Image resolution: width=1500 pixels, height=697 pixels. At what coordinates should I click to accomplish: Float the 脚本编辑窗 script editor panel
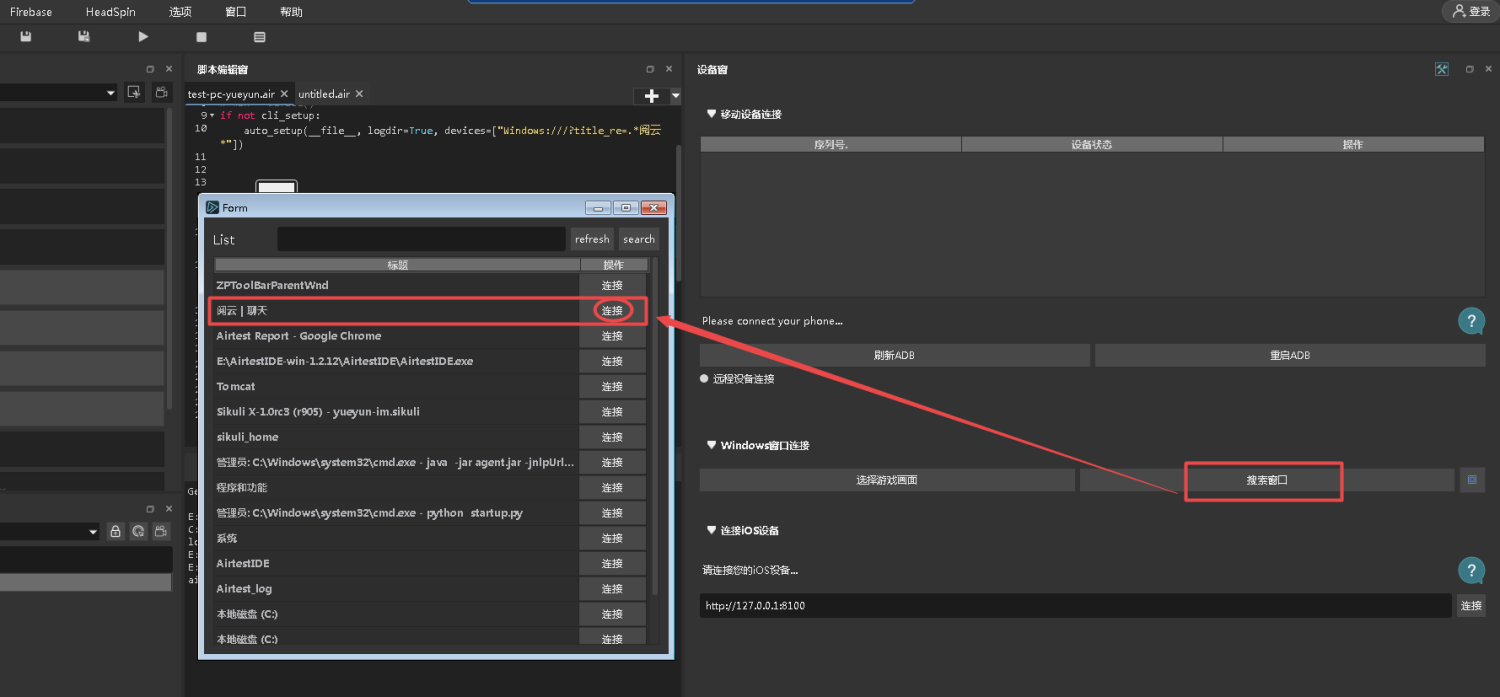650,69
